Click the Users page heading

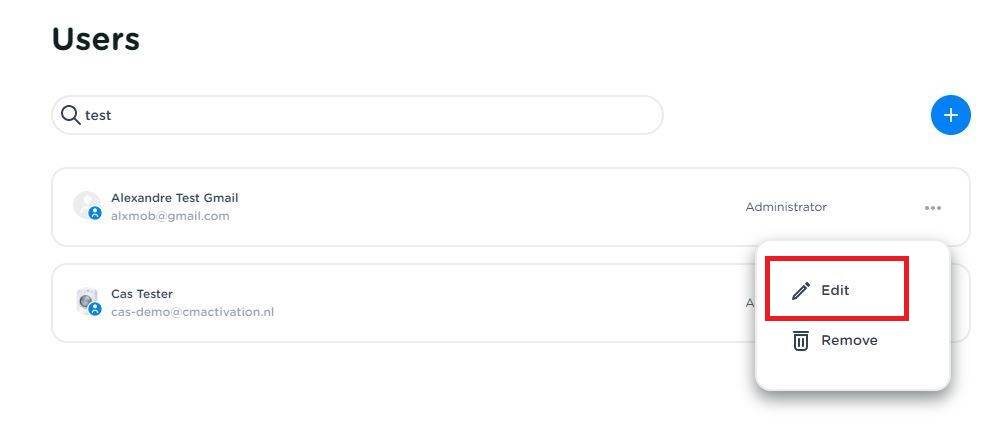pos(96,40)
